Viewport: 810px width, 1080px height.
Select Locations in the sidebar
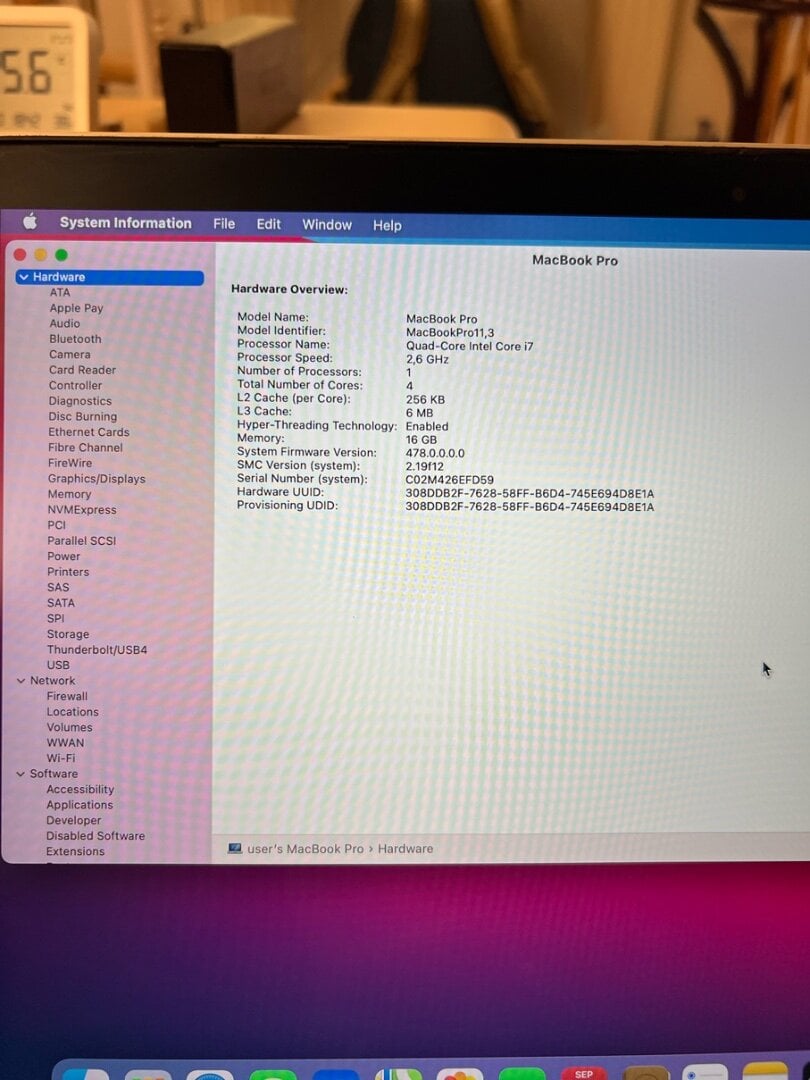(x=72, y=712)
